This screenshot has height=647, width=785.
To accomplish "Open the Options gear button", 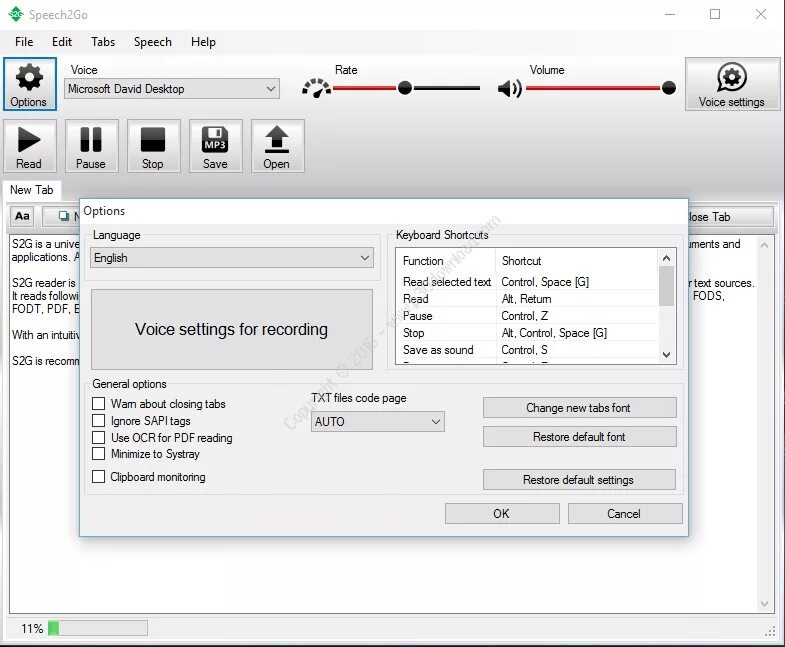I will (30, 84).
